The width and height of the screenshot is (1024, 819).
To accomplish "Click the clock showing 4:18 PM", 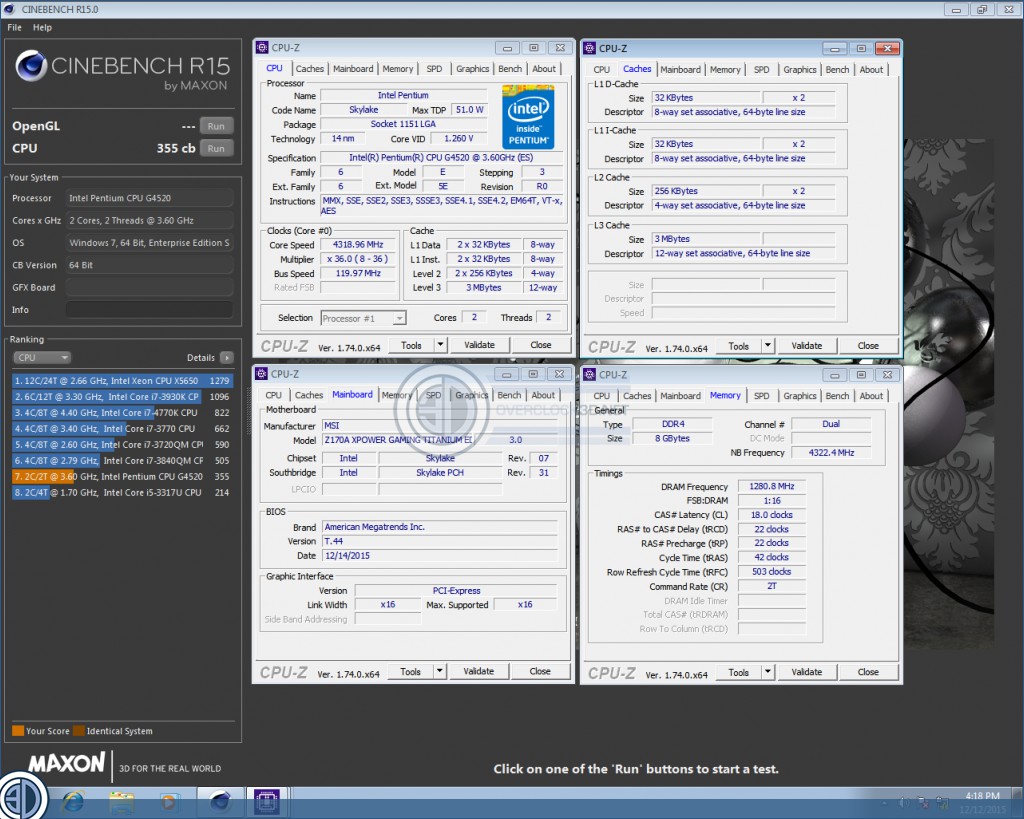I will 982,795.
